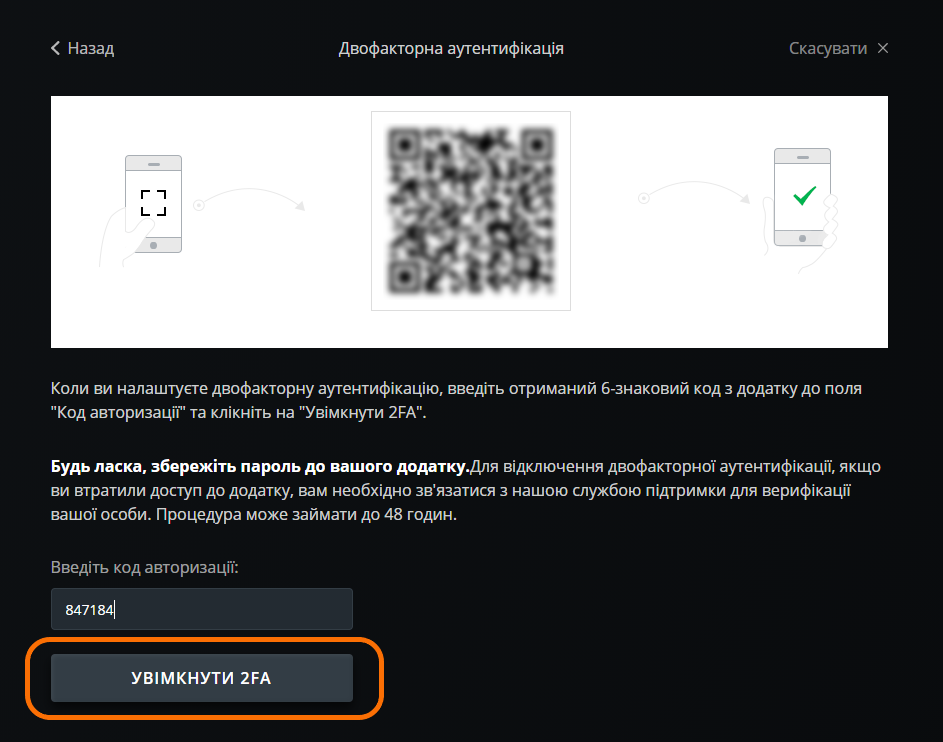Click the Назад back chevron arrow
Image resolution: width=943 pixels, height=742 pixels.
pos(55,48)
